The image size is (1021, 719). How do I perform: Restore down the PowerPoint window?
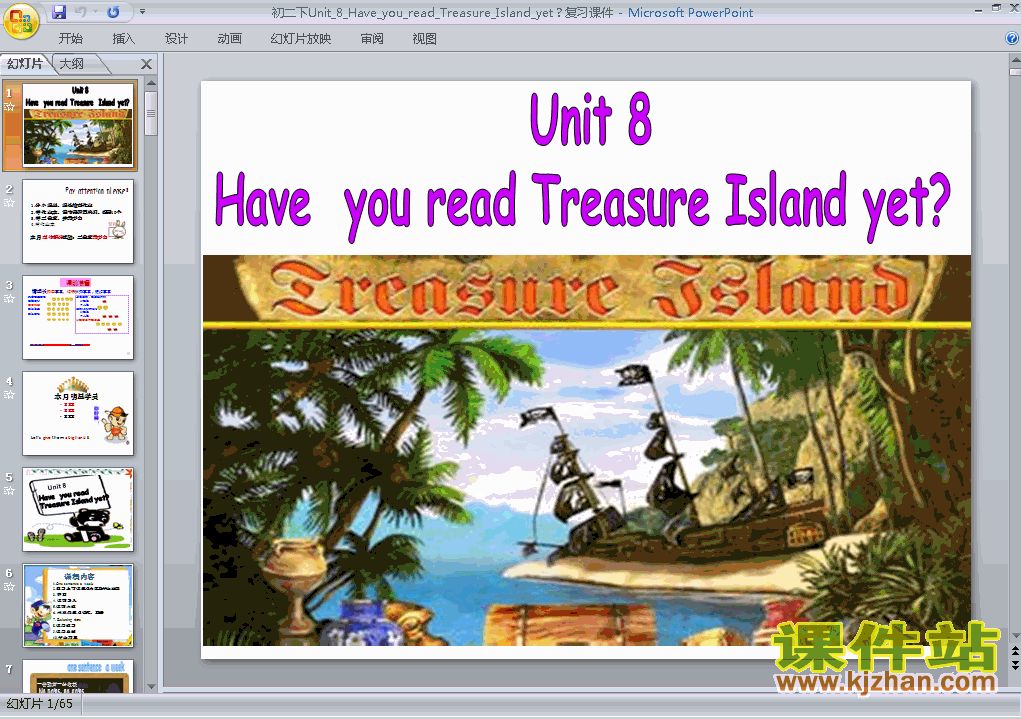click(996, 8)
